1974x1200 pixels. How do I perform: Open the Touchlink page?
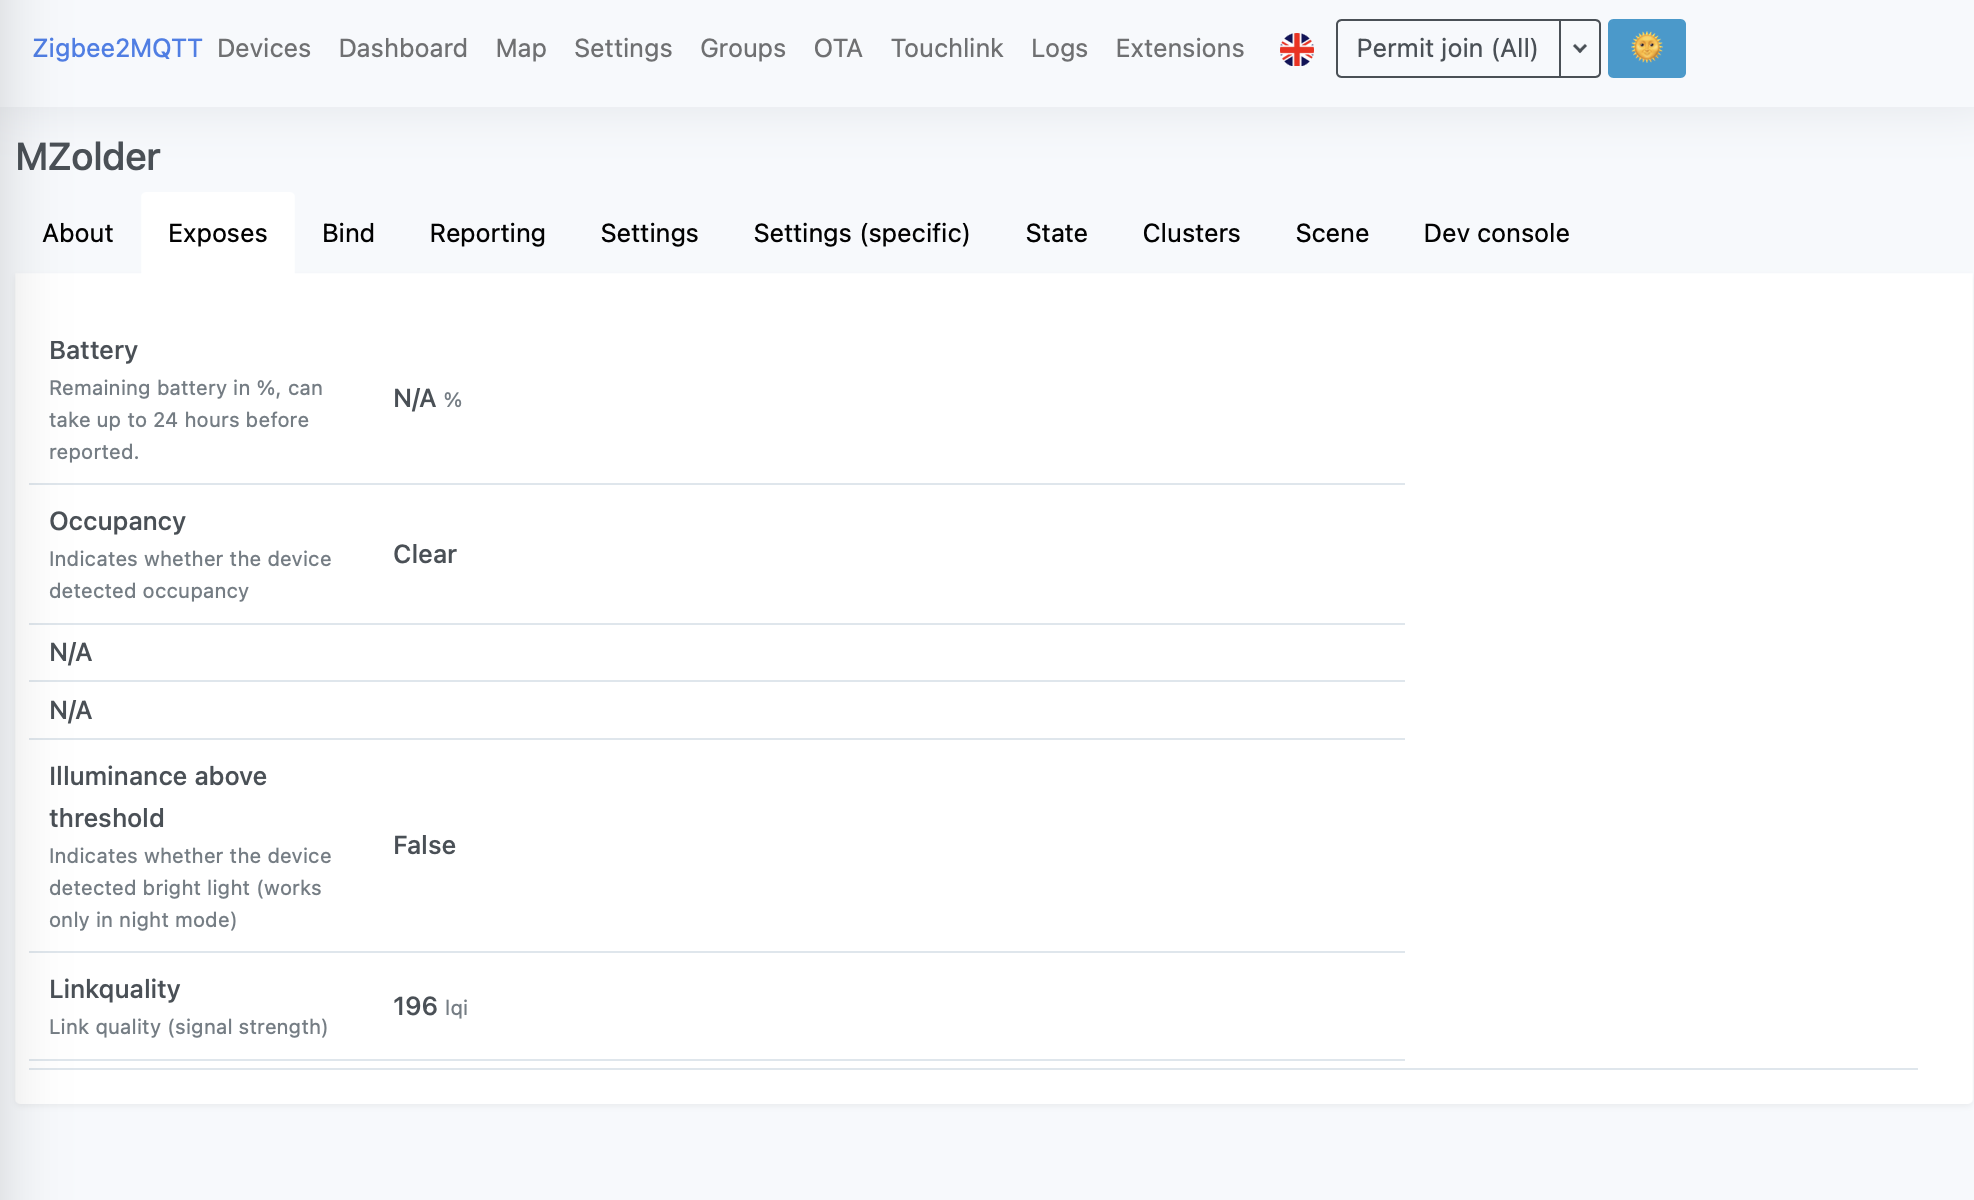pyautogui.click(x=946, y=48)
